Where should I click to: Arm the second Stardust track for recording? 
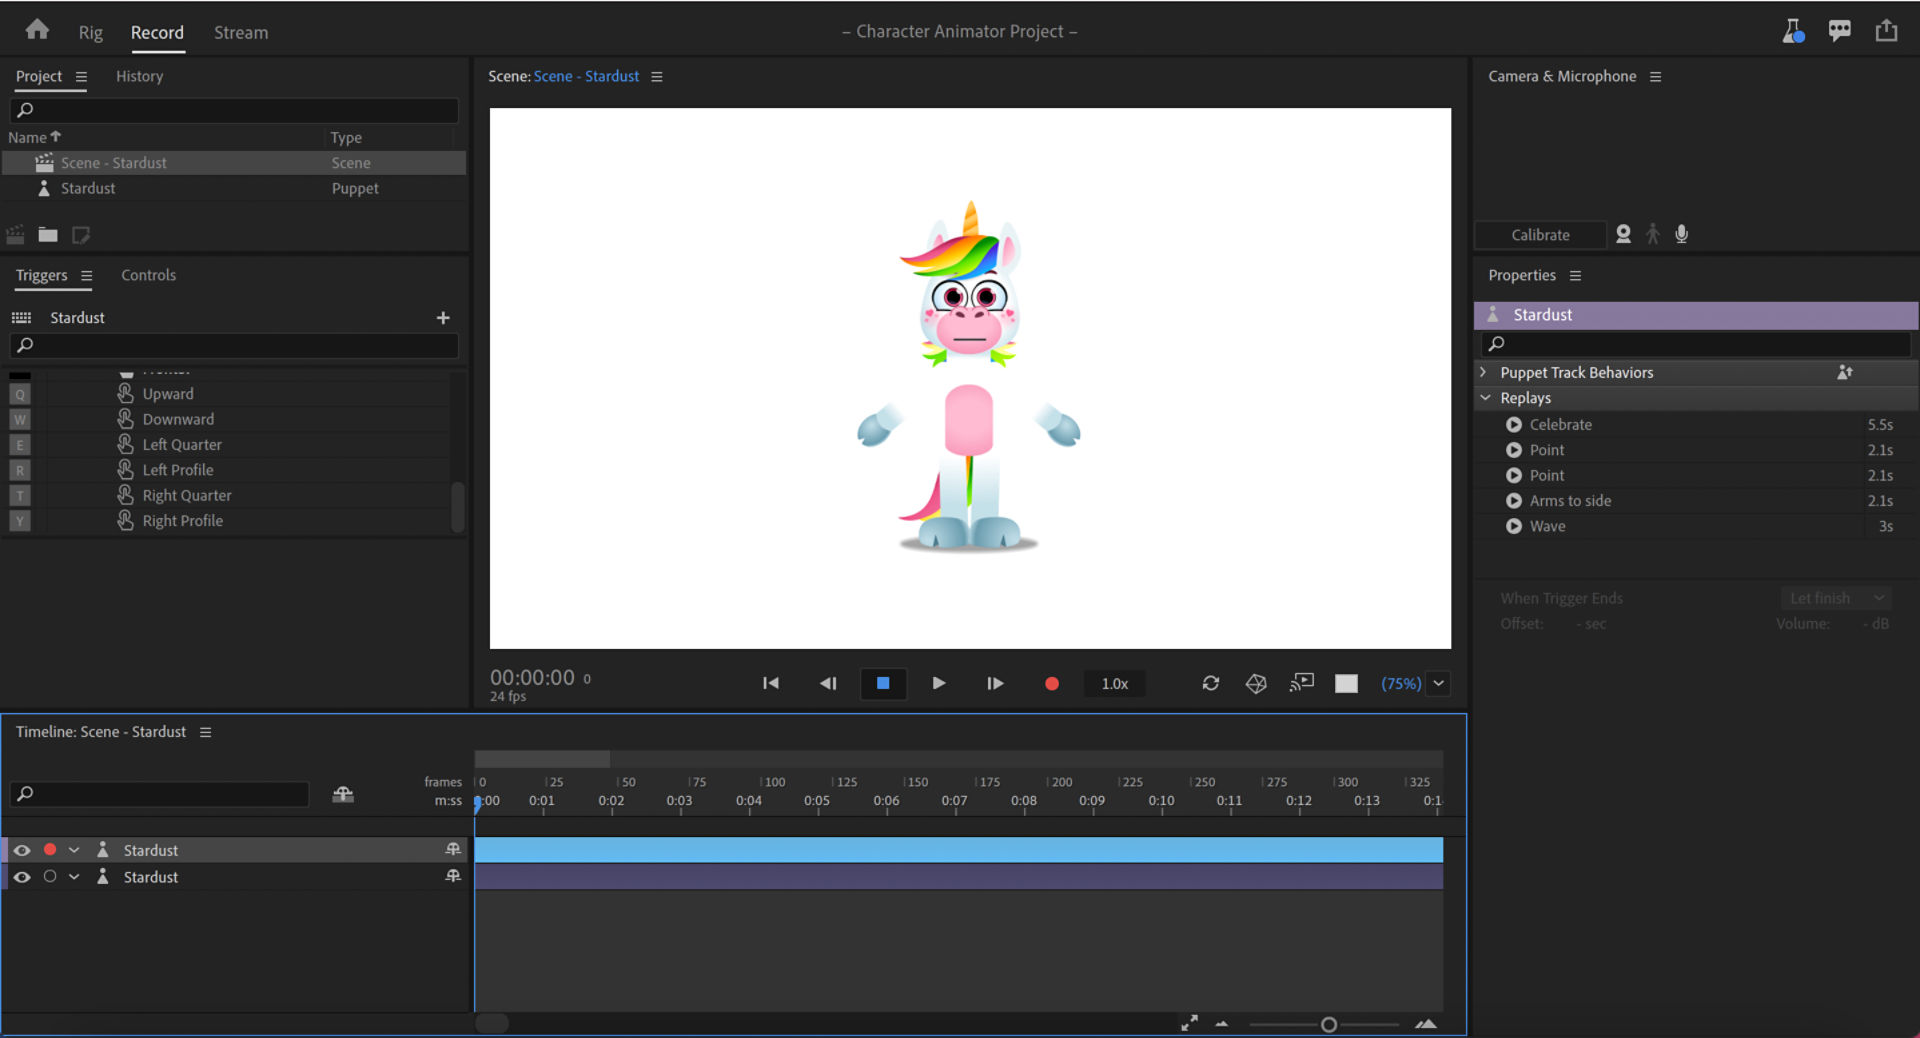tap(50, 877)
